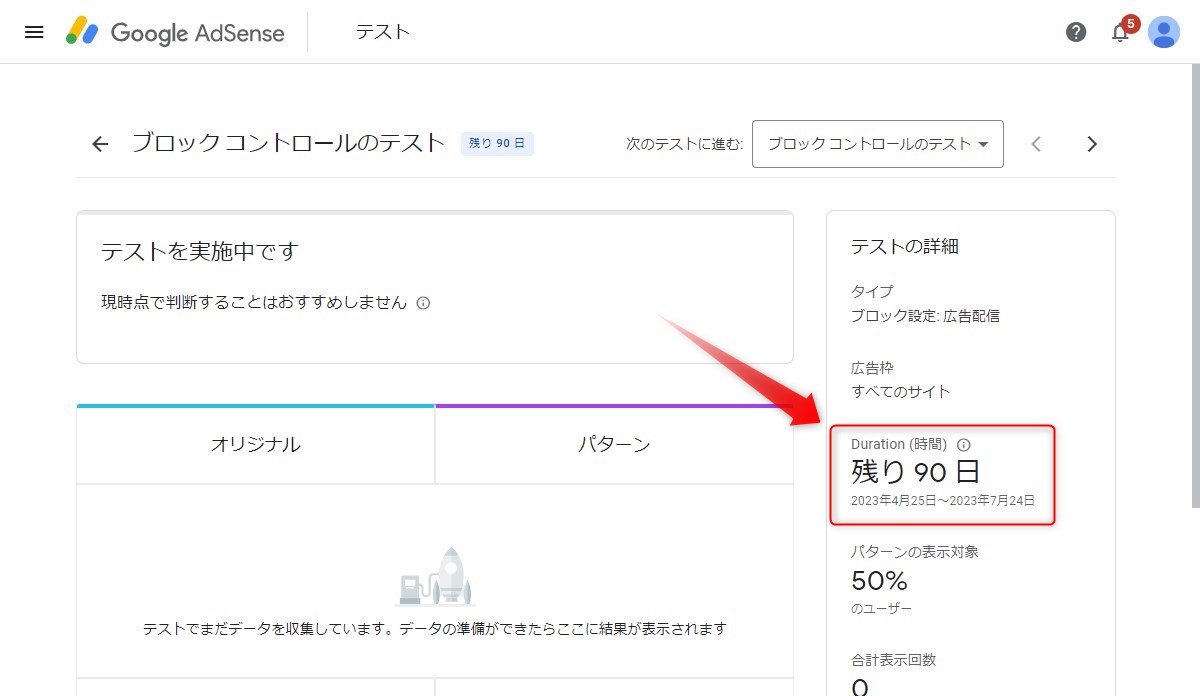Open the user account avatar
The height and width of the screenshot is (696, 1200).
click(1164, 32)
